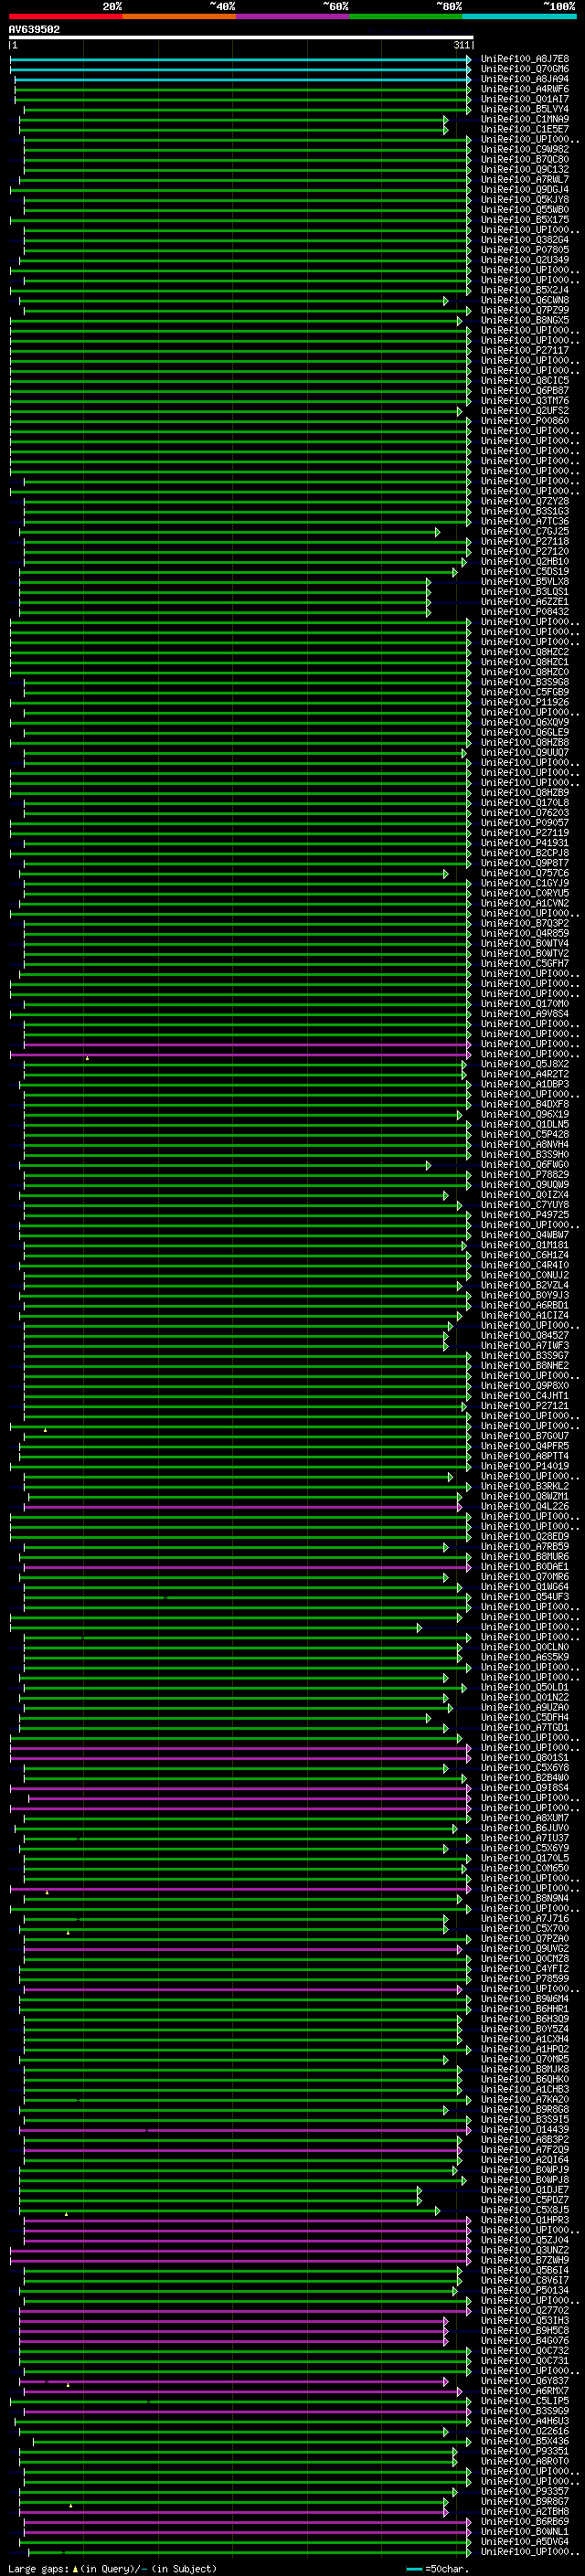Click the green ~80% identity legend bar
Image resolution: width=585 pixels, height=2576 pixels.
point(406,16)
